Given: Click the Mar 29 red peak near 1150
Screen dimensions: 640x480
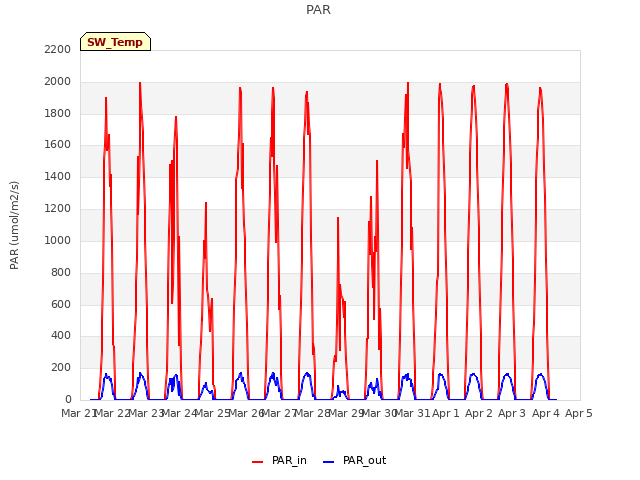Looking at the screenshot, I should click(x=338, y=218).
